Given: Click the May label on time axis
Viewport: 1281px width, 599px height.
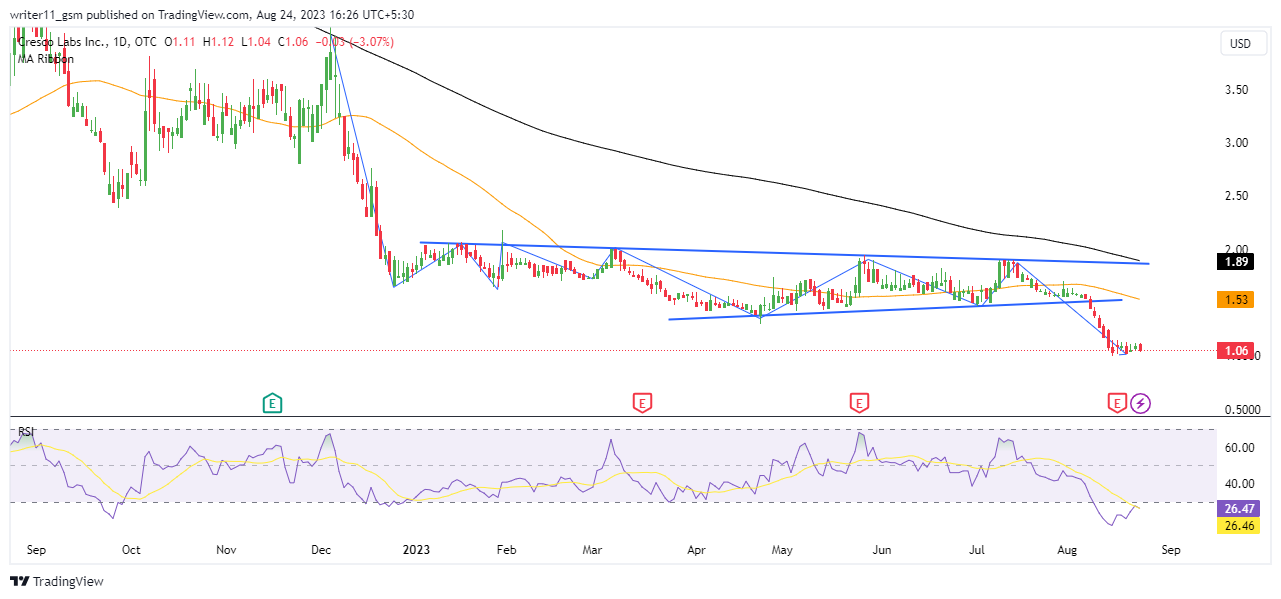Looking at the screenshot, I should pos(783,550).
